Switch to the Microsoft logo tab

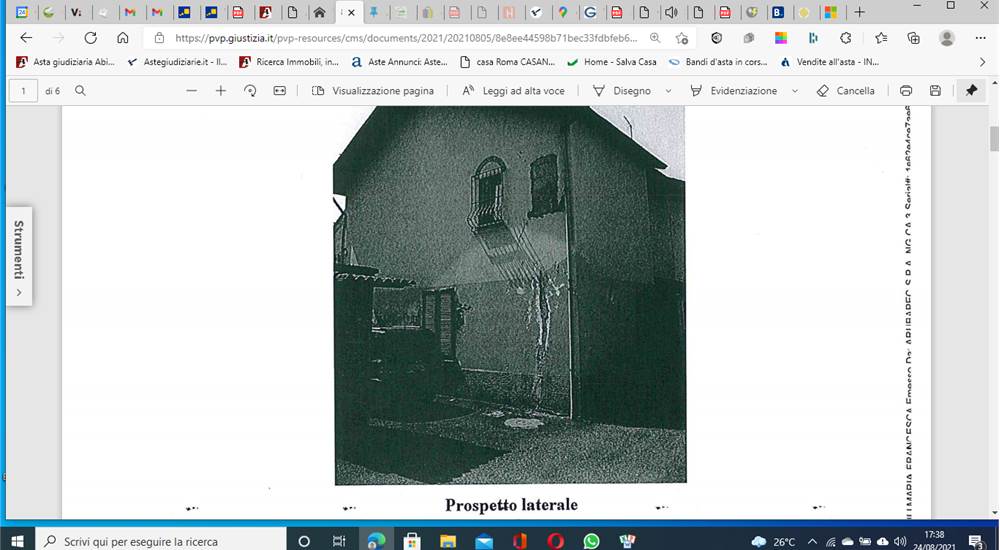(x=830, y=12)
